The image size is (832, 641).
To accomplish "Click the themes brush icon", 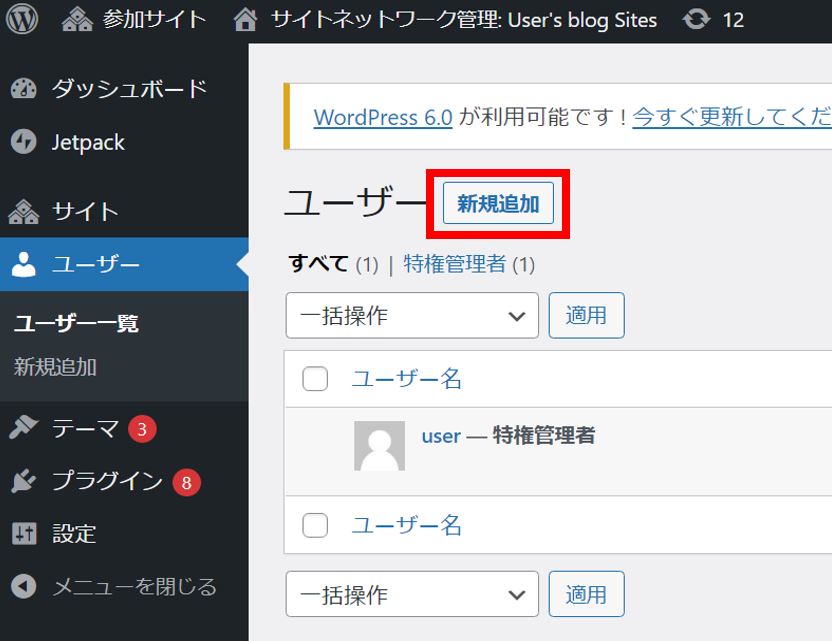I will pyautogui.click(x=23, y=429).
